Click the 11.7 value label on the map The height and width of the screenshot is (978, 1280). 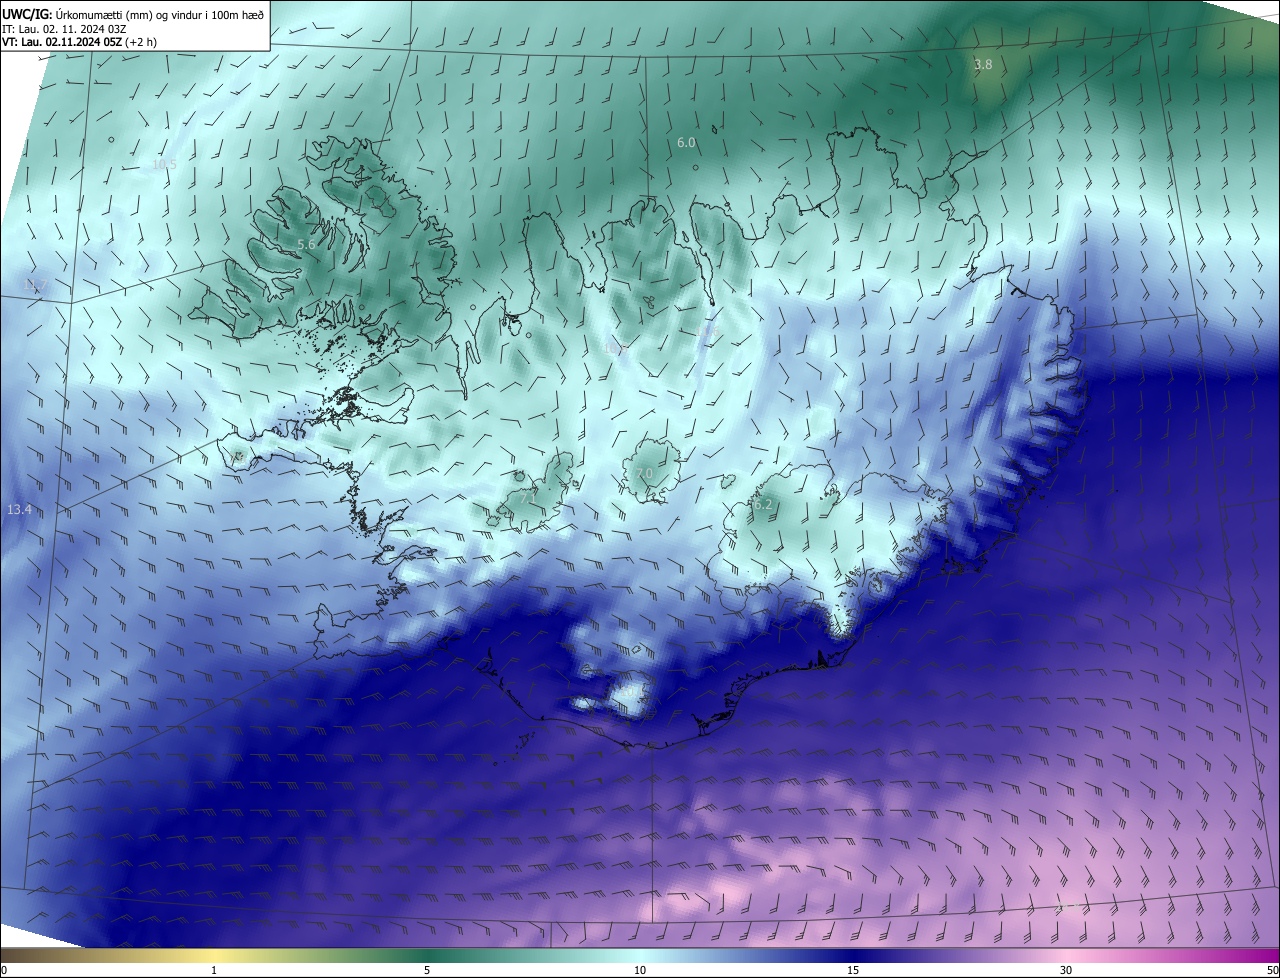pyautogui.click(x=35, y=286)
